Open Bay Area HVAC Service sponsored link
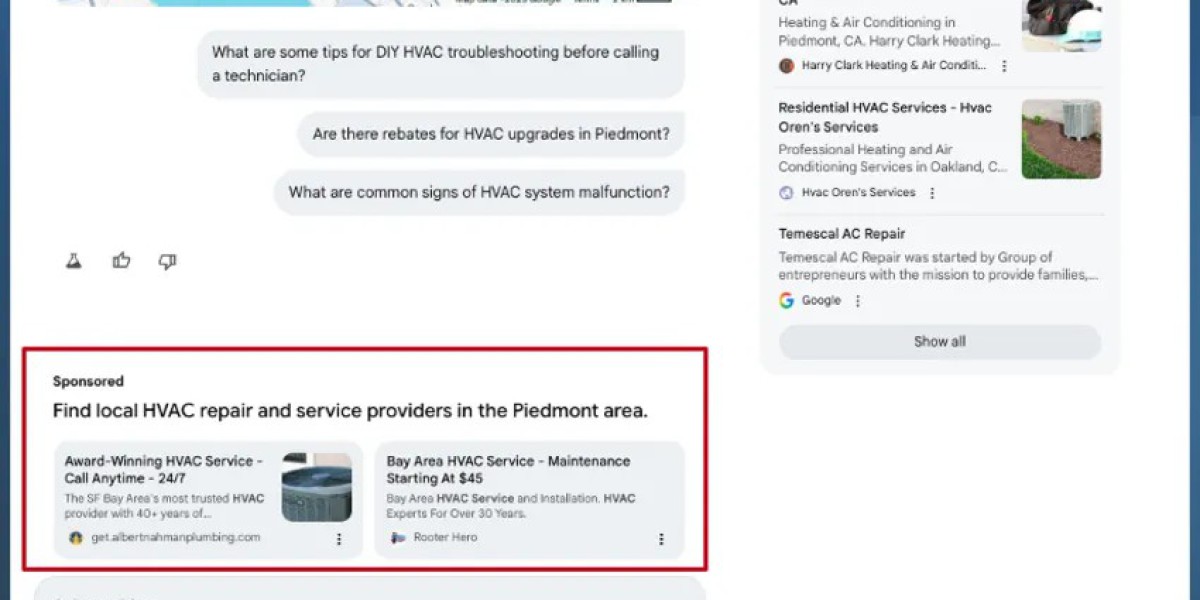The image size is (1200, 600). tap(508, 470)
